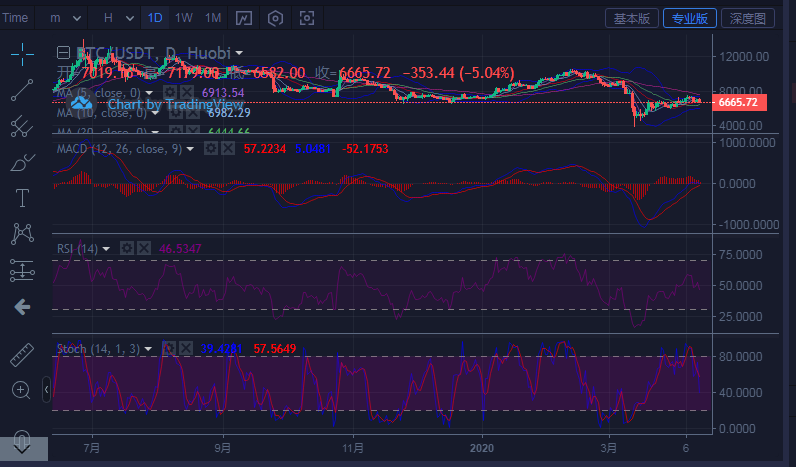Screen dimensions: 796x467
Task: Expand MACD (12, 26, close, 9) dropdown arrow
Action: pos(190,149)
